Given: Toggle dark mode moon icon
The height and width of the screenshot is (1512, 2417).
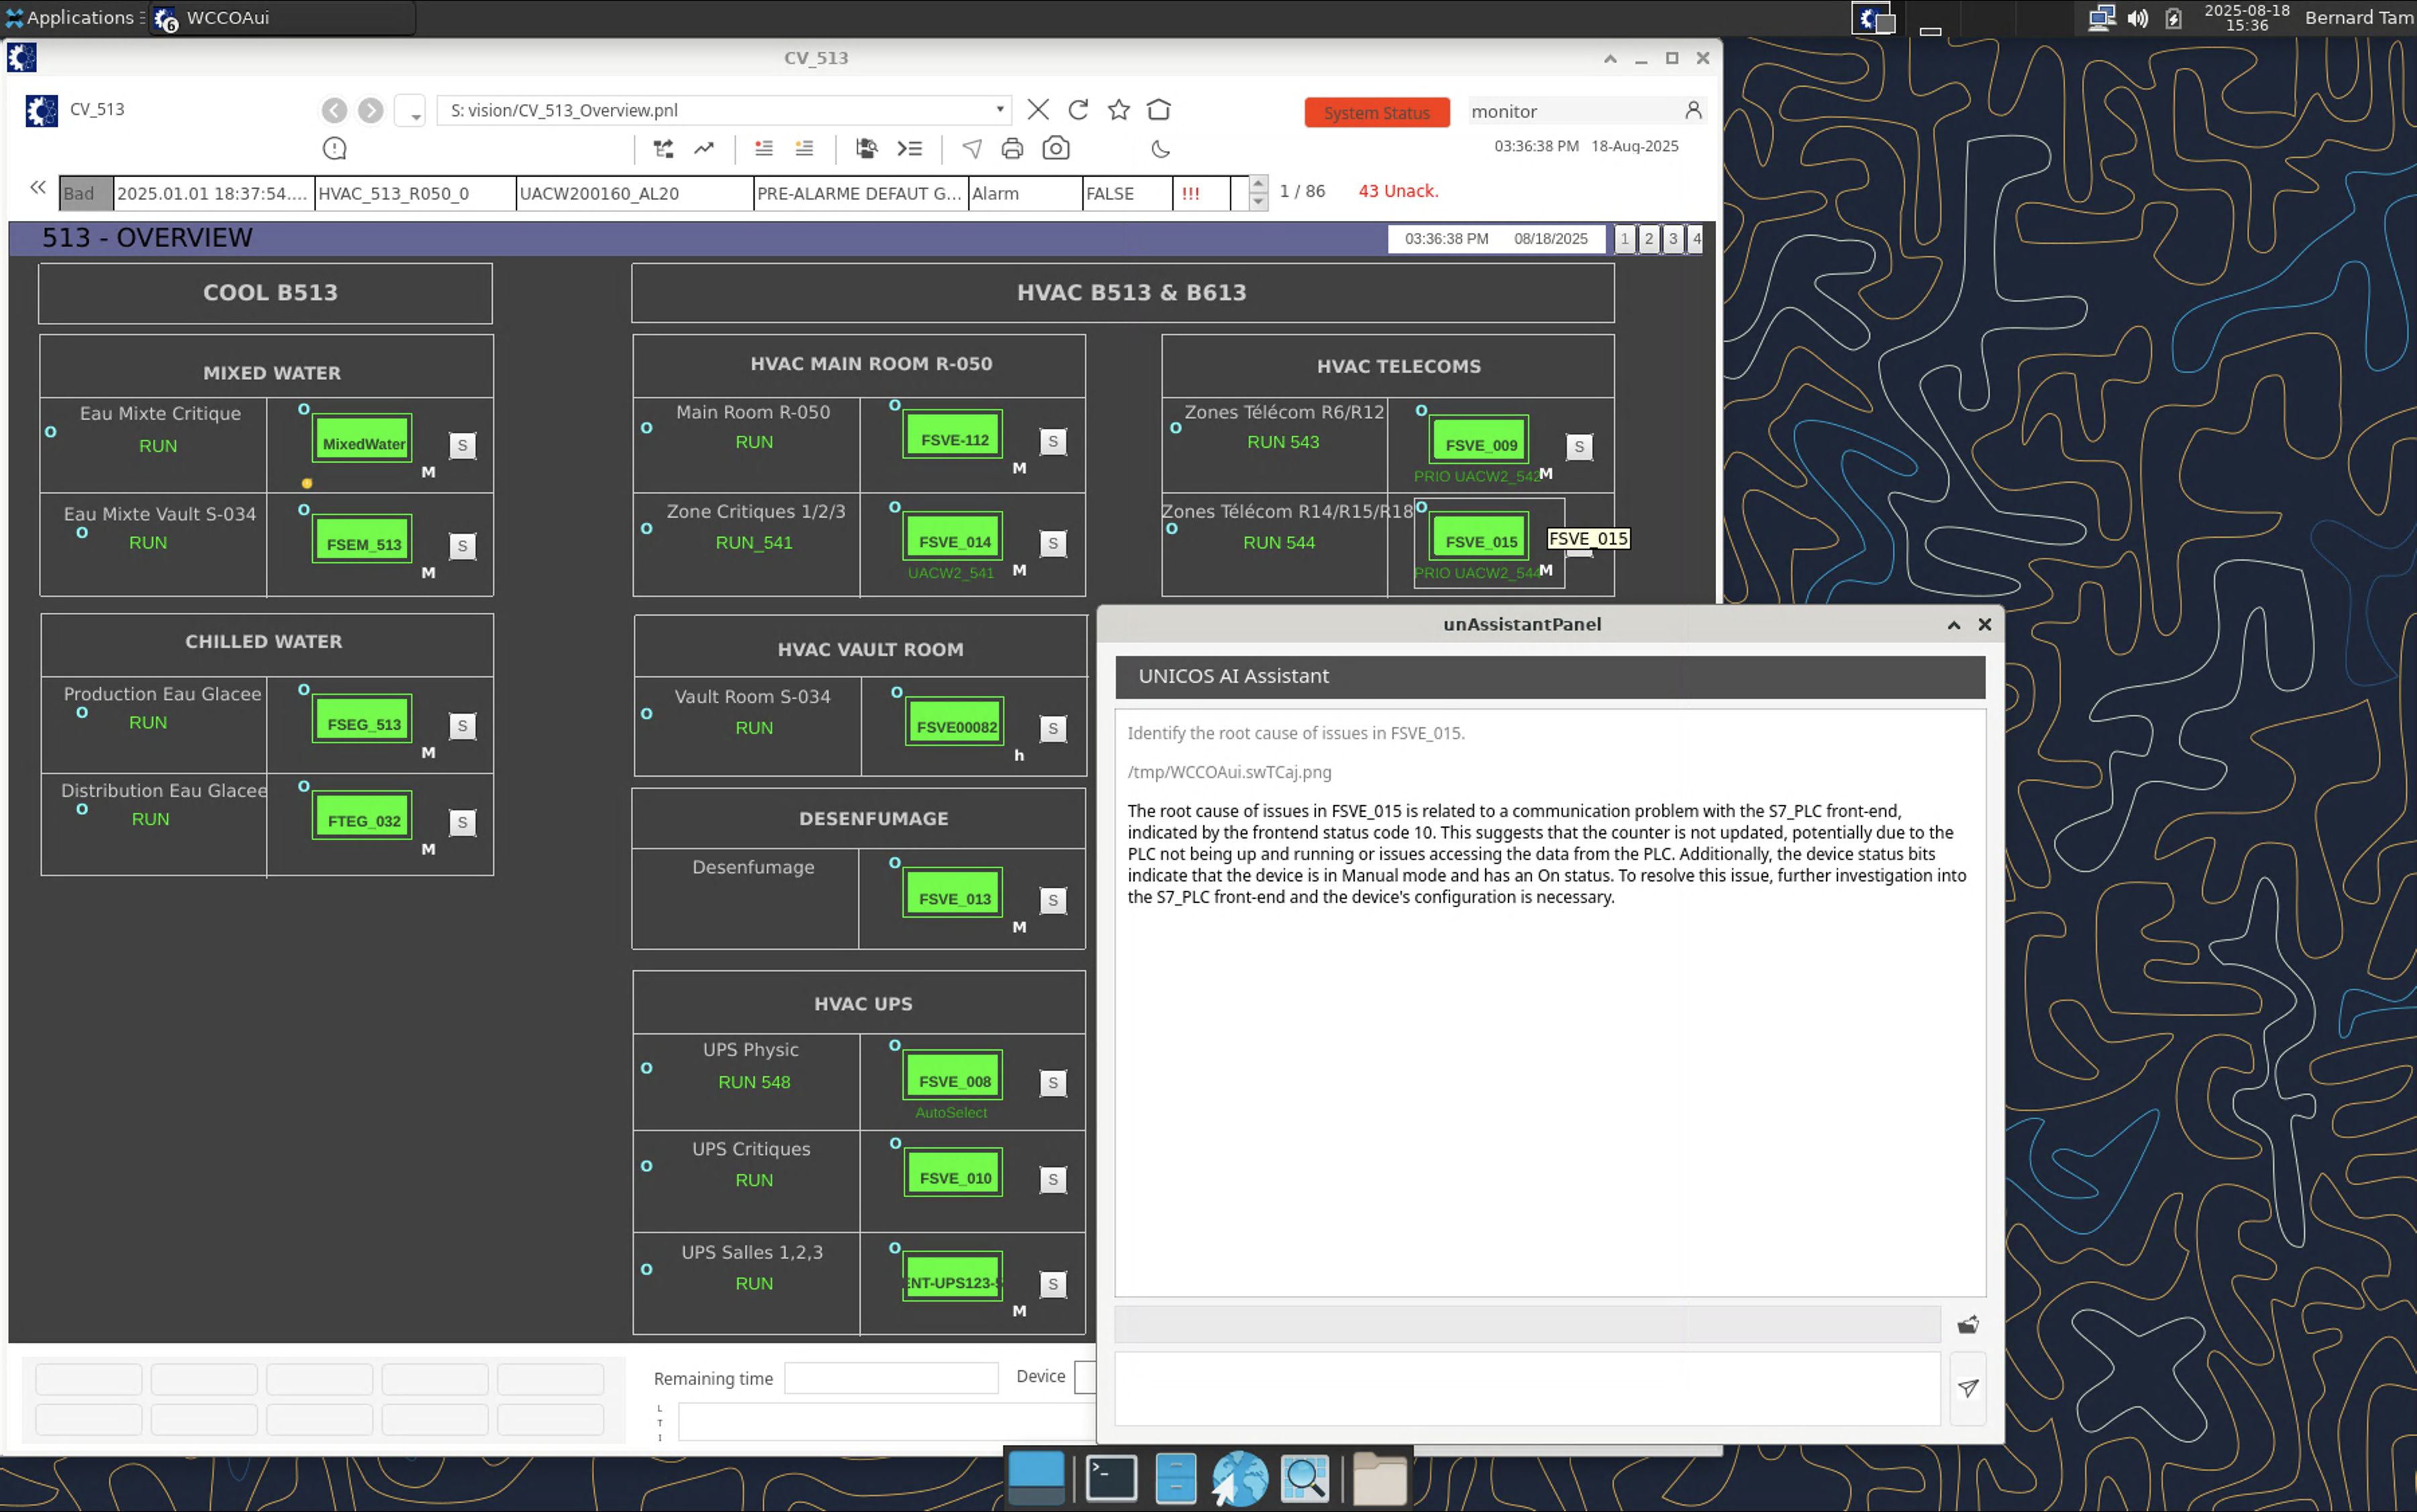Looking at the screenshot, I should [x=1160, y=149].
